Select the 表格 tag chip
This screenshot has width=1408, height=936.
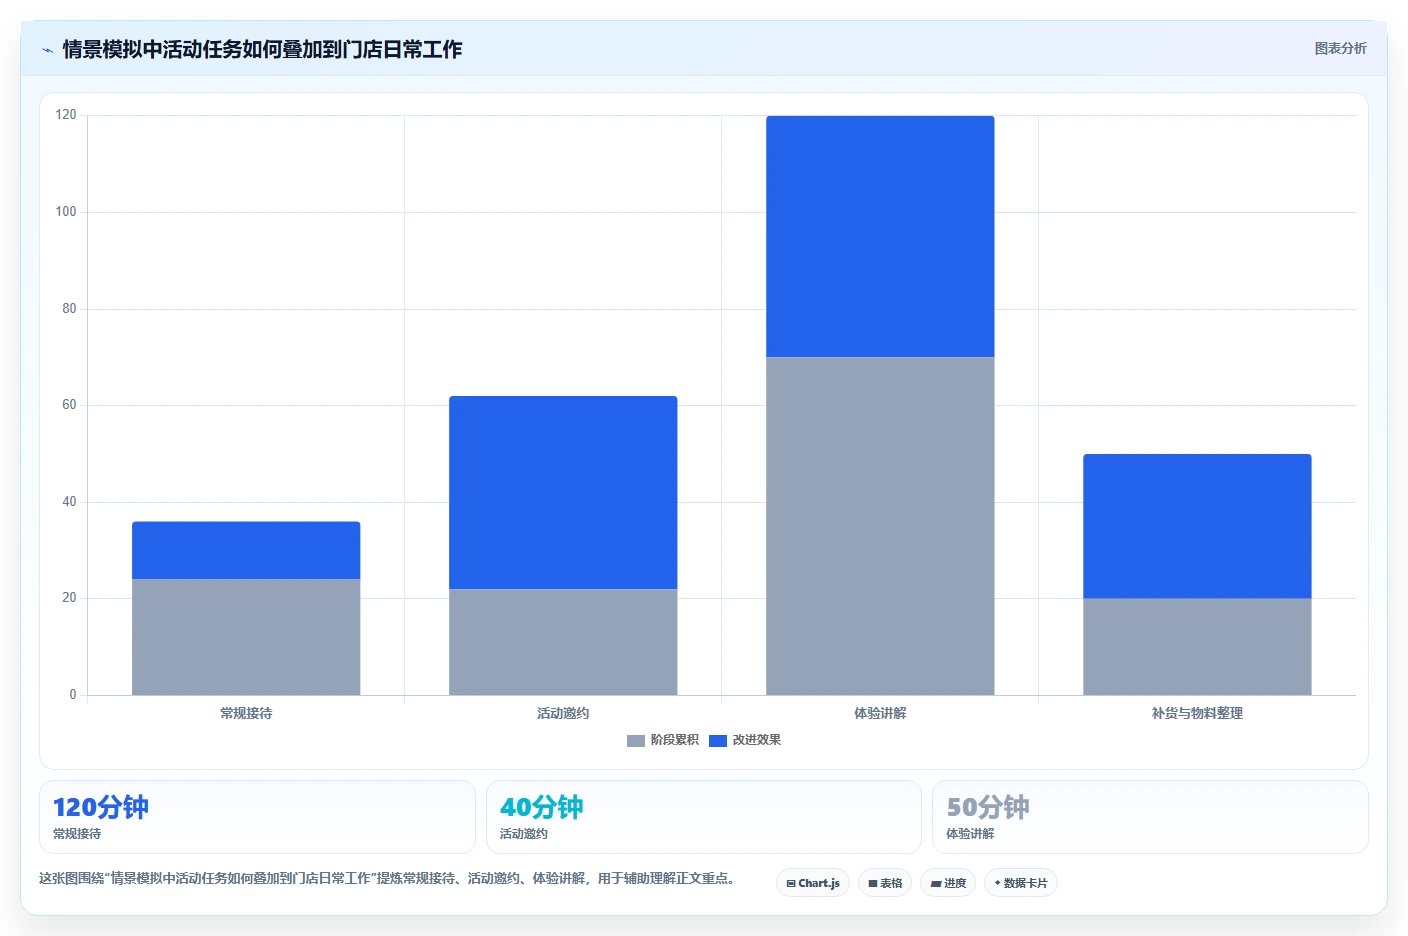click(x=885, y=883)
